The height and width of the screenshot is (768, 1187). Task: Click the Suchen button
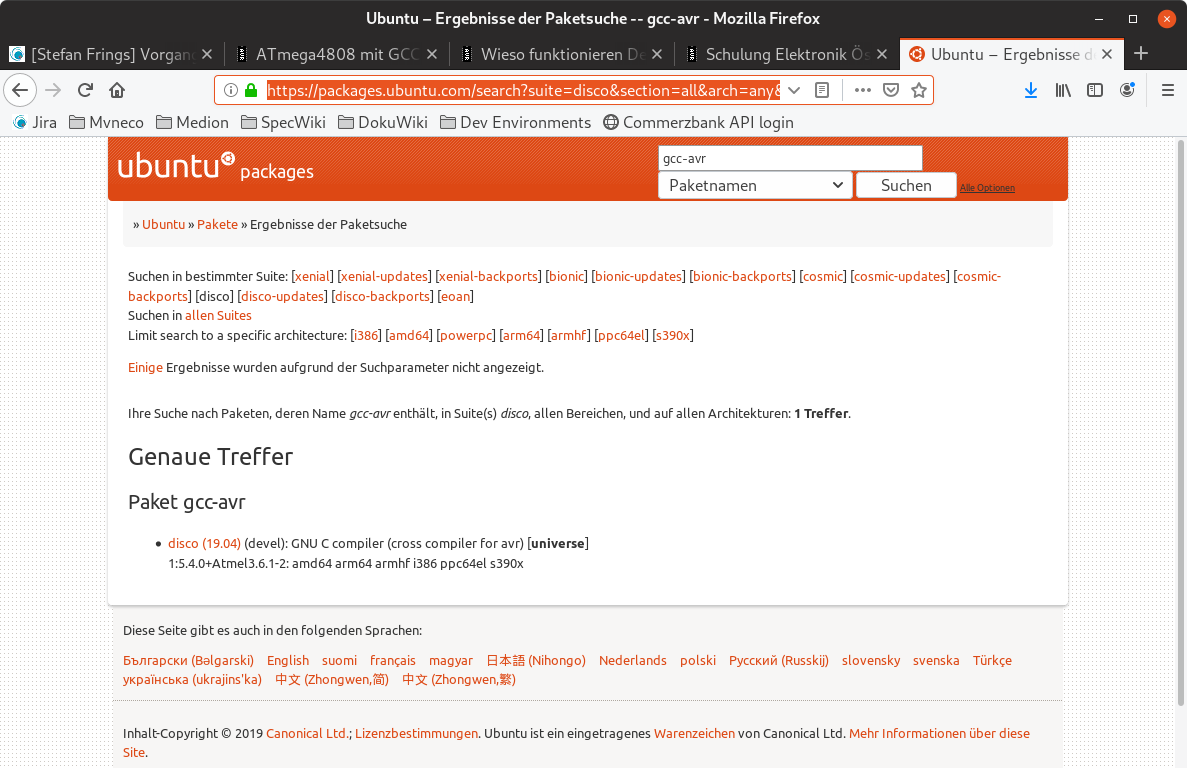[x=906, y=185]
